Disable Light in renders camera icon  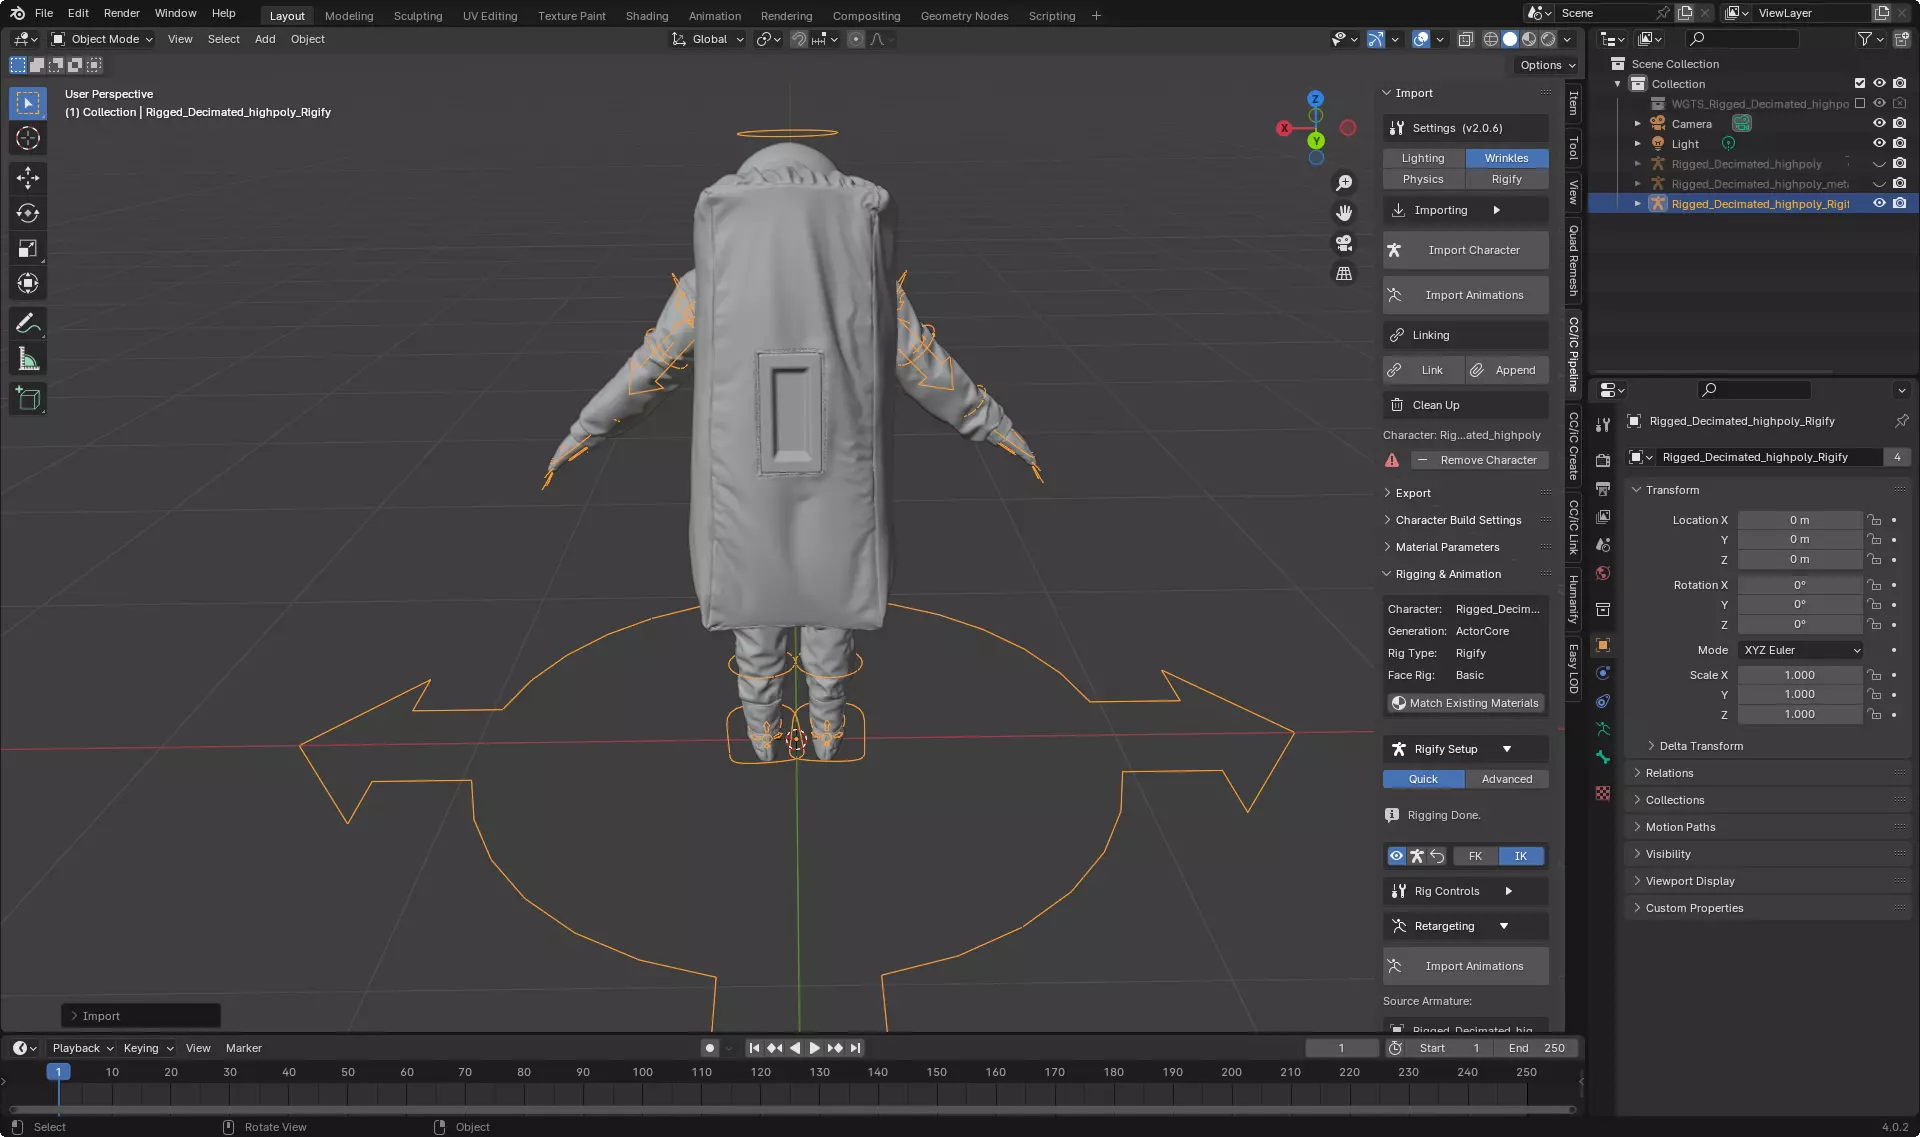pyautogui.click(x=1899, y=144)
